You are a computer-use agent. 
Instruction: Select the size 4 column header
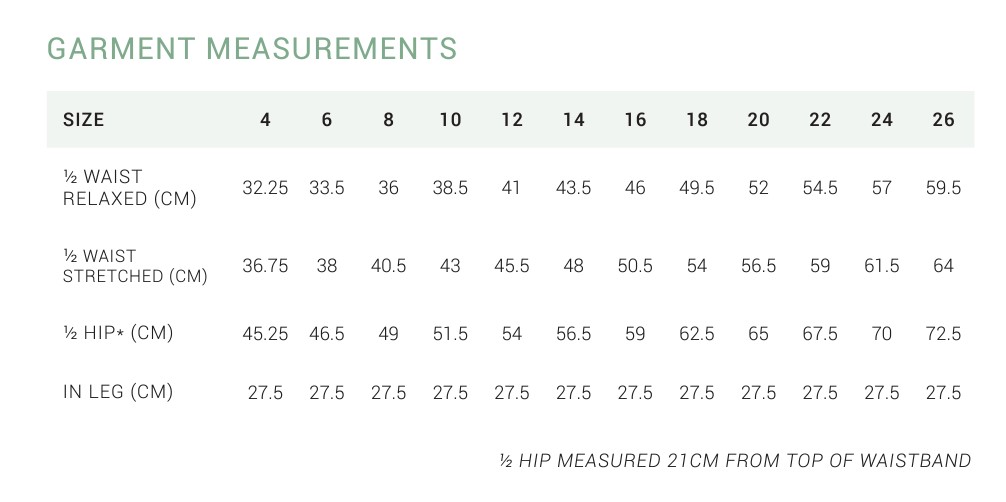pos(265,120)
